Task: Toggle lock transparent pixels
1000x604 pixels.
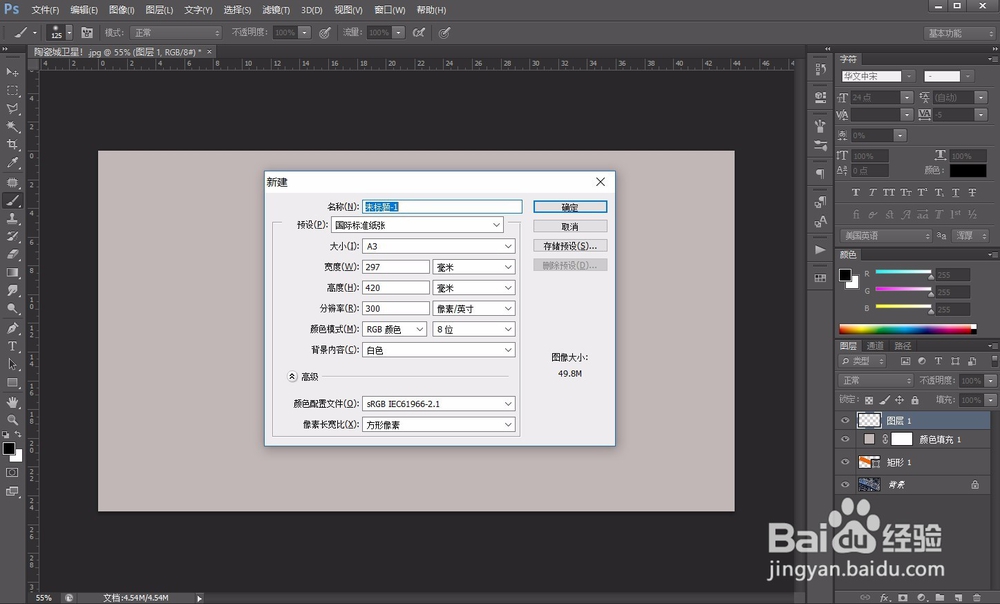Action: tap(869, 400)
